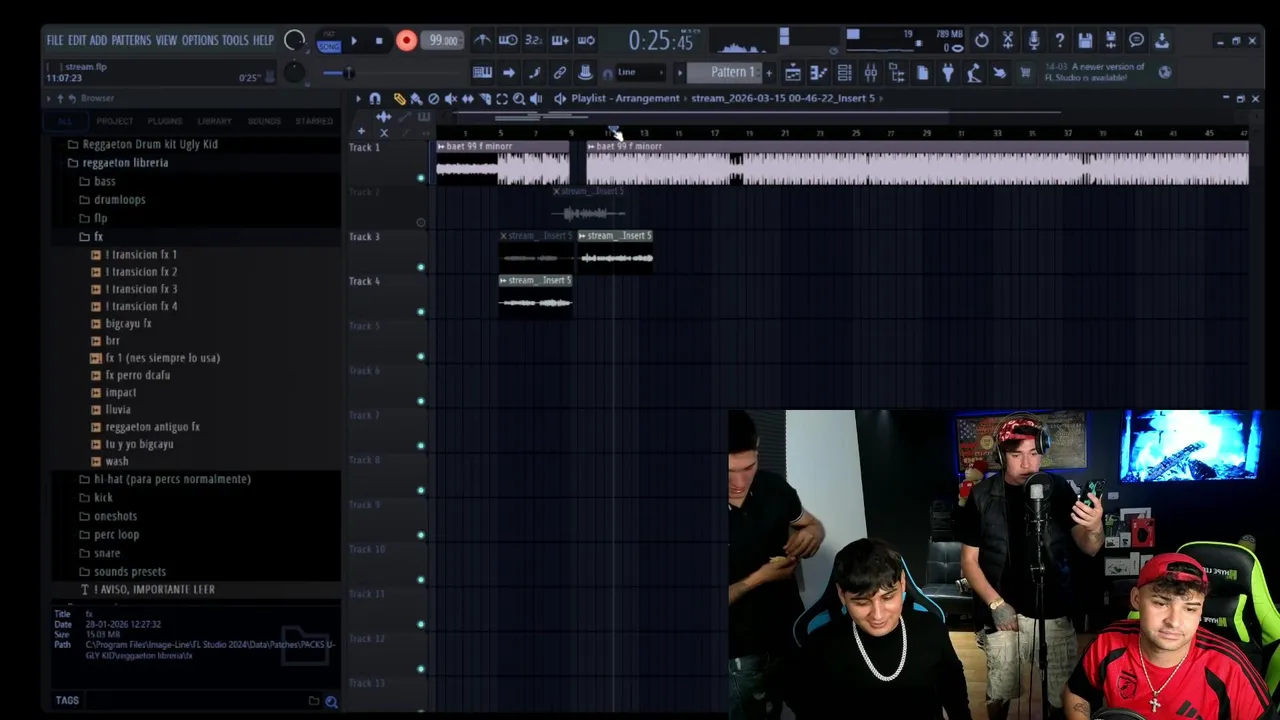Mute Track 3 with its green dot

421,267
